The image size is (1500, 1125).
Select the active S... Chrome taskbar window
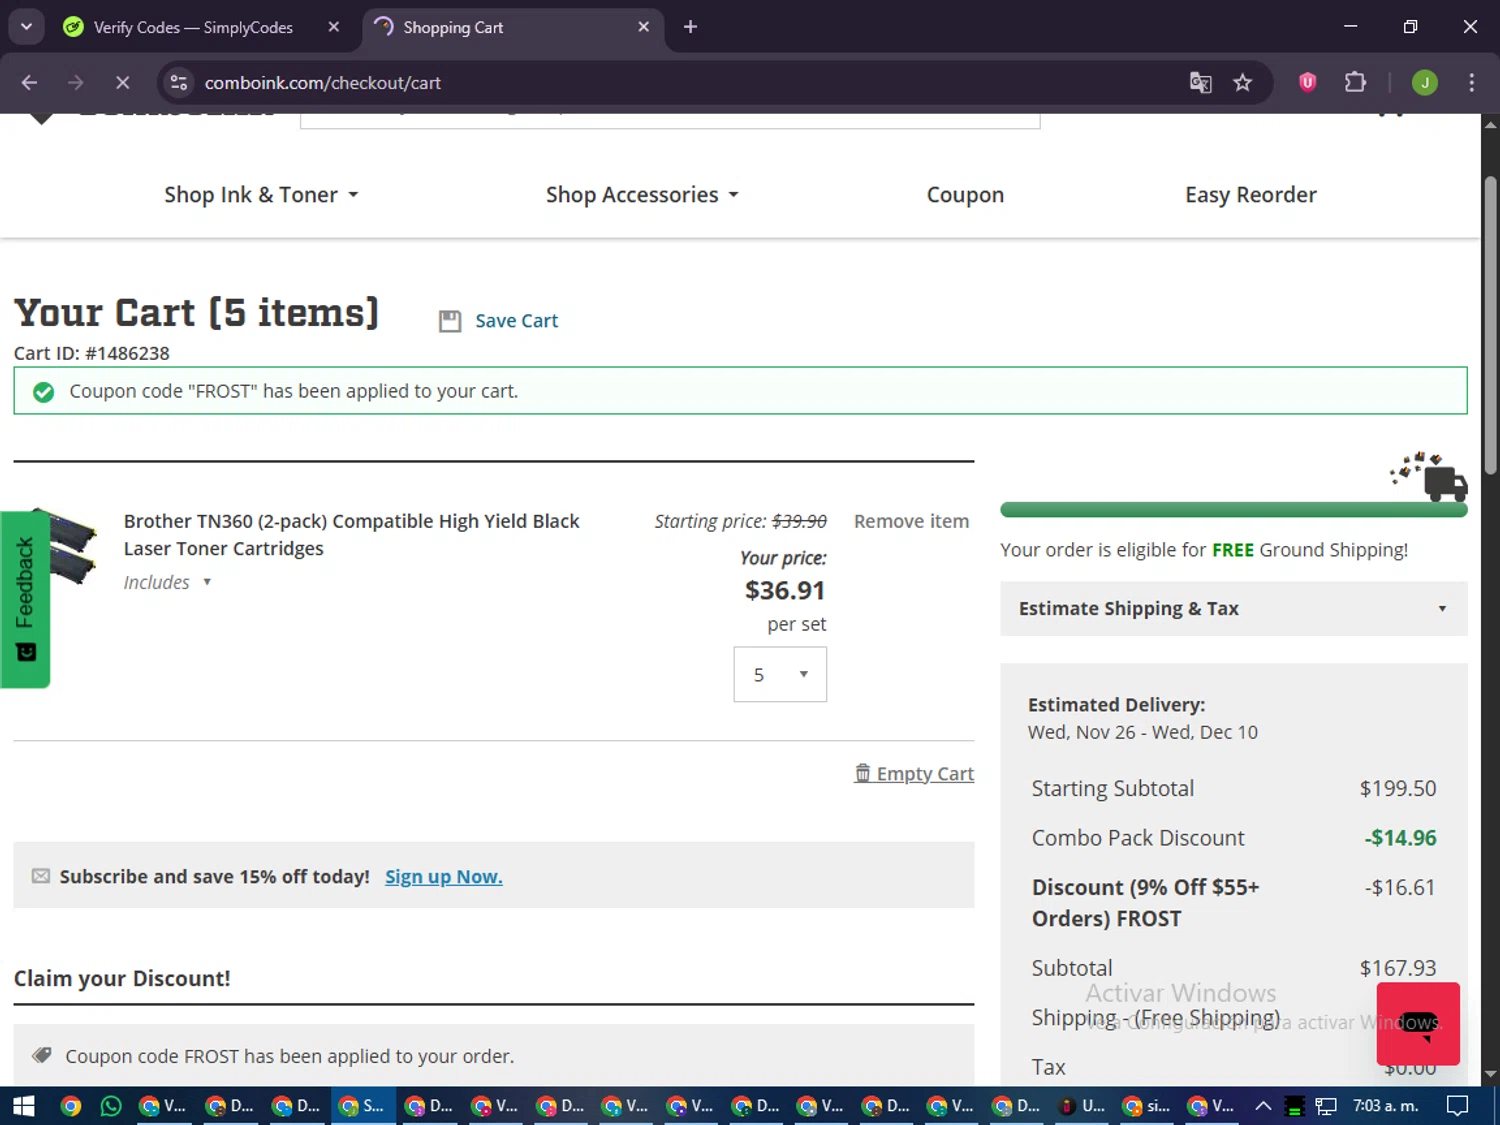tap(363, 1106)
